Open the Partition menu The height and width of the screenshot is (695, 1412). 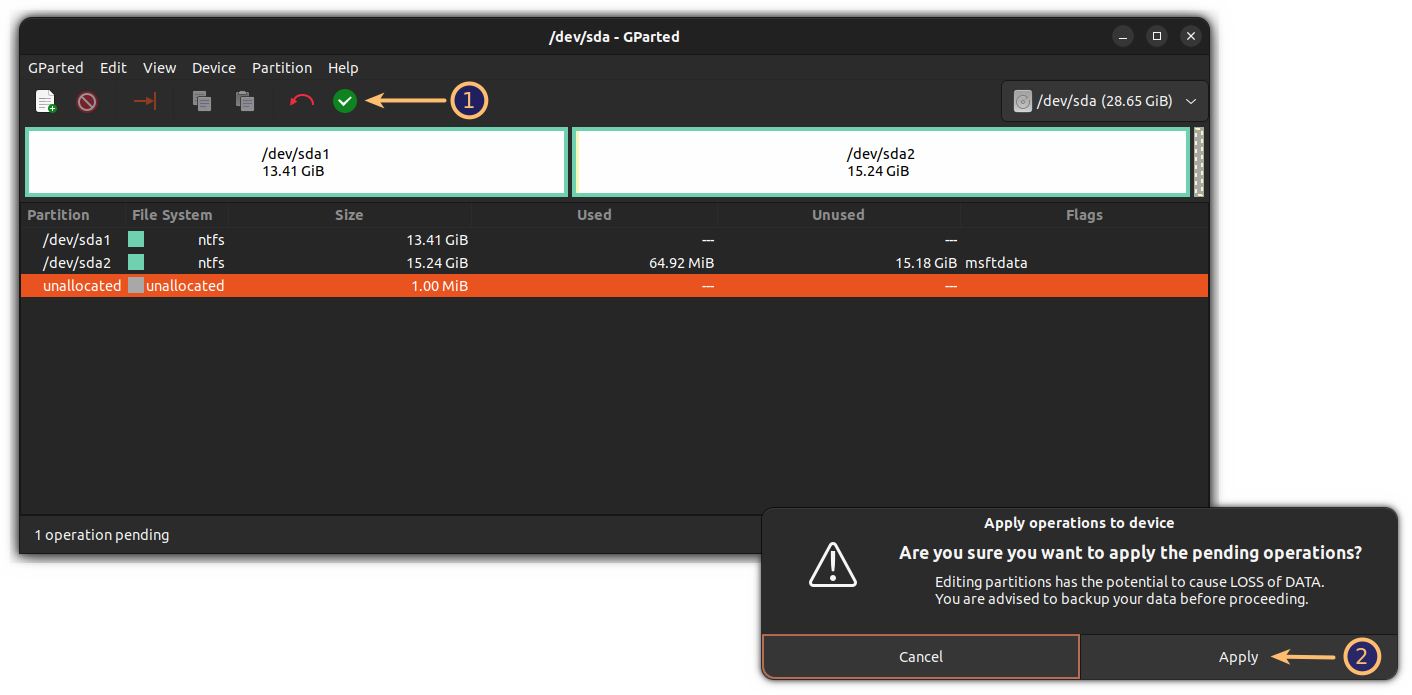tap(281, 67)
